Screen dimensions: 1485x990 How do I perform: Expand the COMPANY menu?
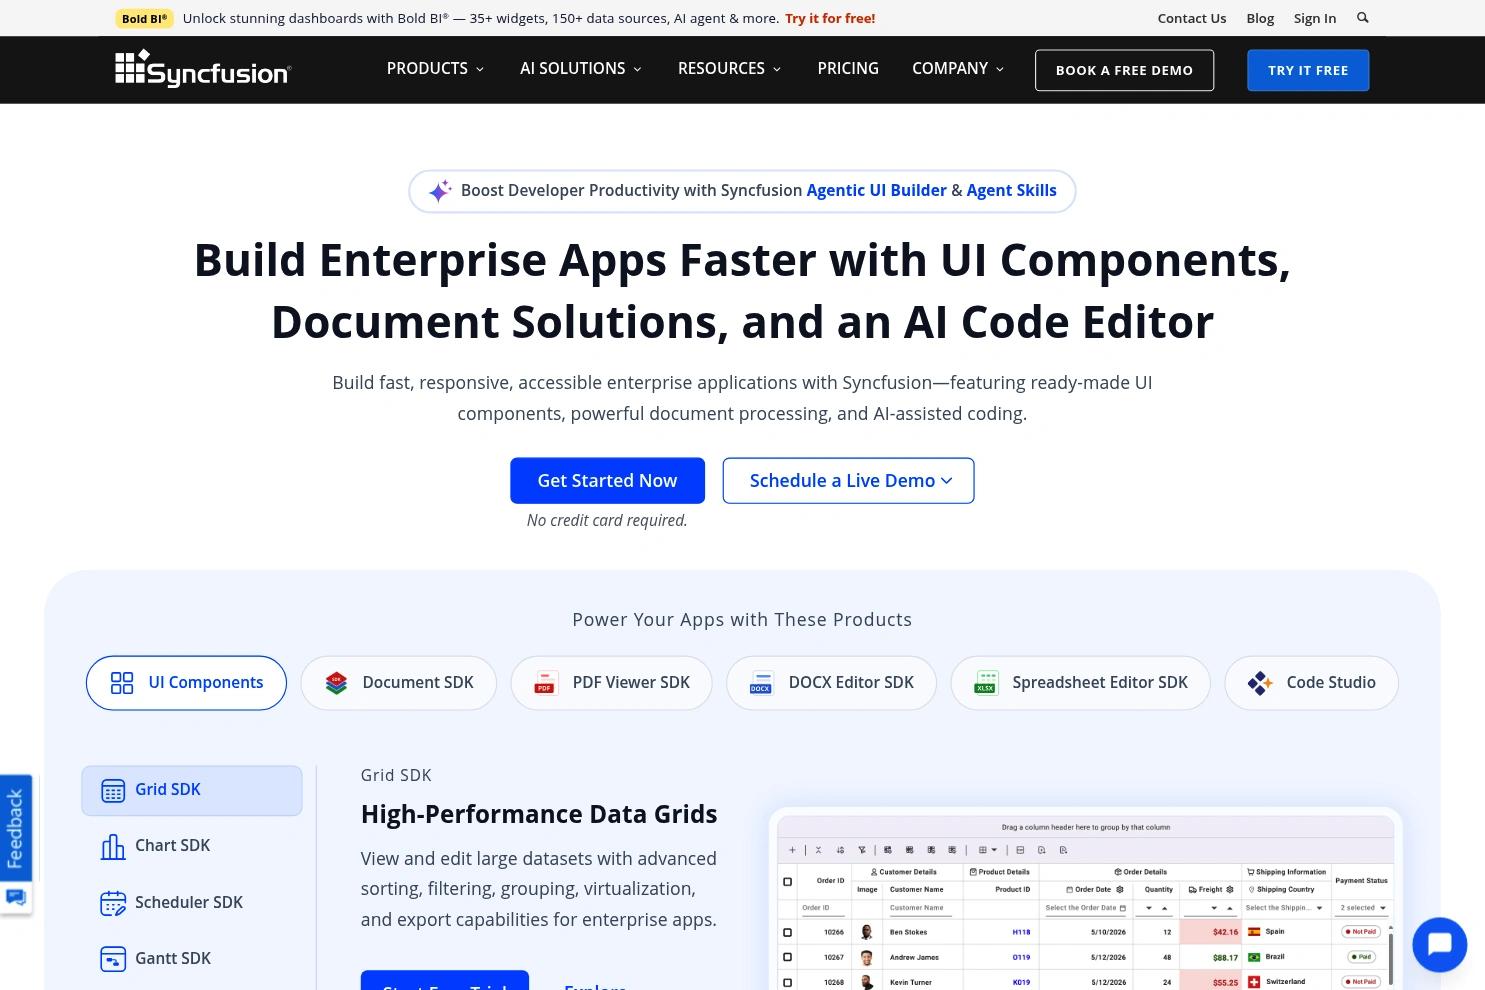point(958,69)
